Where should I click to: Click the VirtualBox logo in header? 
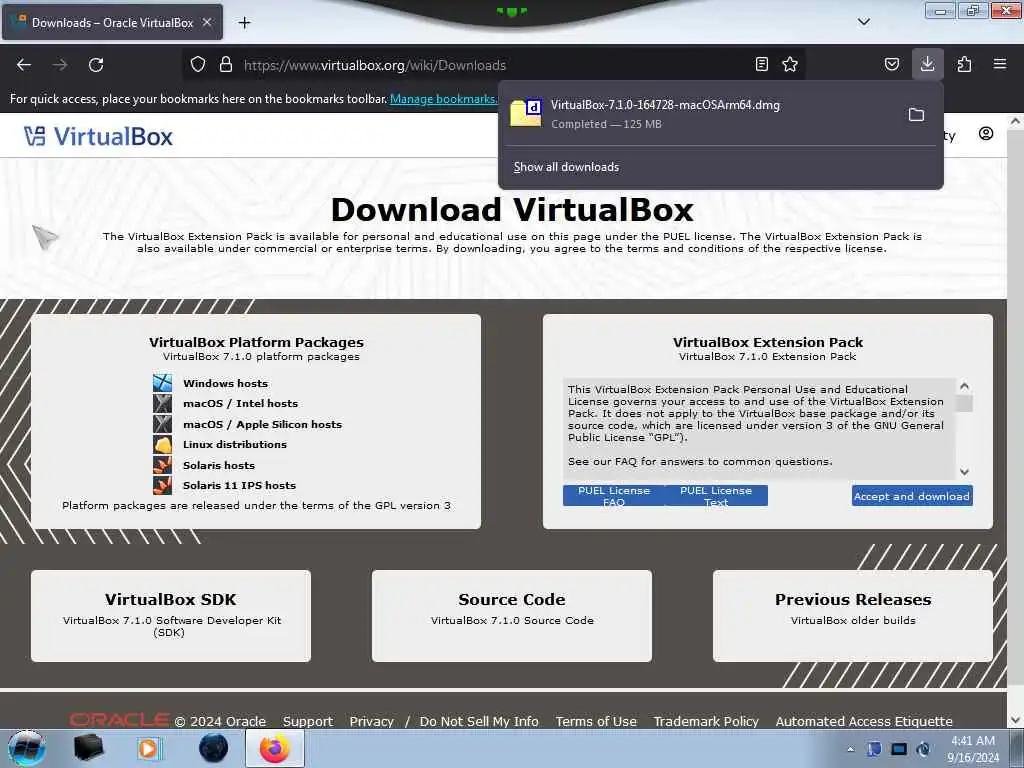pyautogui.click(x=99, y=136)
